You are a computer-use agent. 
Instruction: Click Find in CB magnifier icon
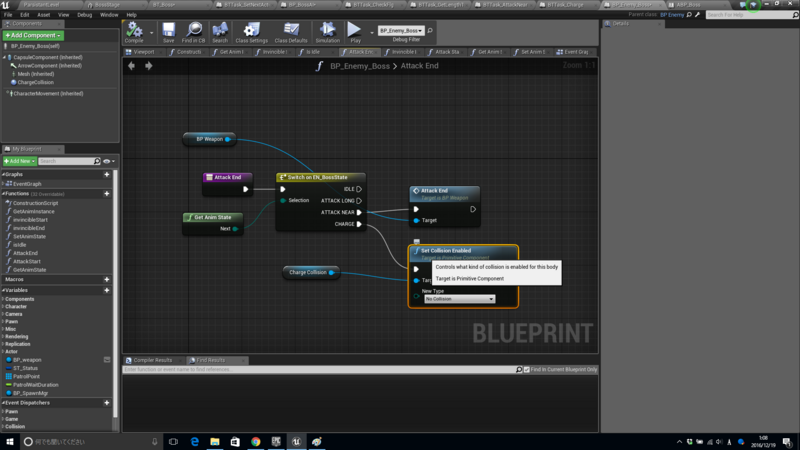[193, 32]
